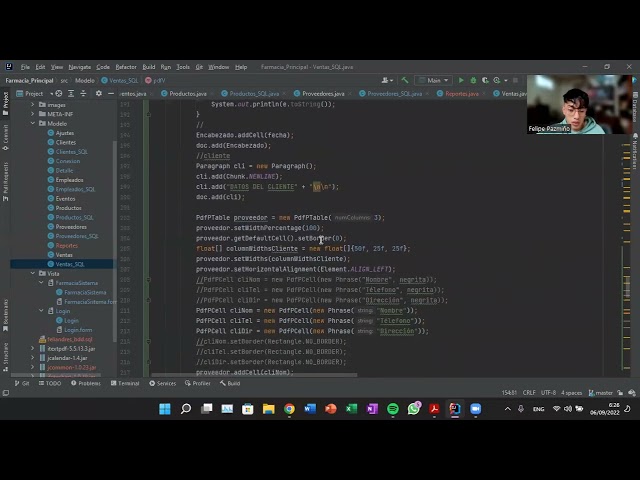Screen dimensions: 640x480
Task: Hide the Project panel with minus icon
Action: [x=111, y=93]
